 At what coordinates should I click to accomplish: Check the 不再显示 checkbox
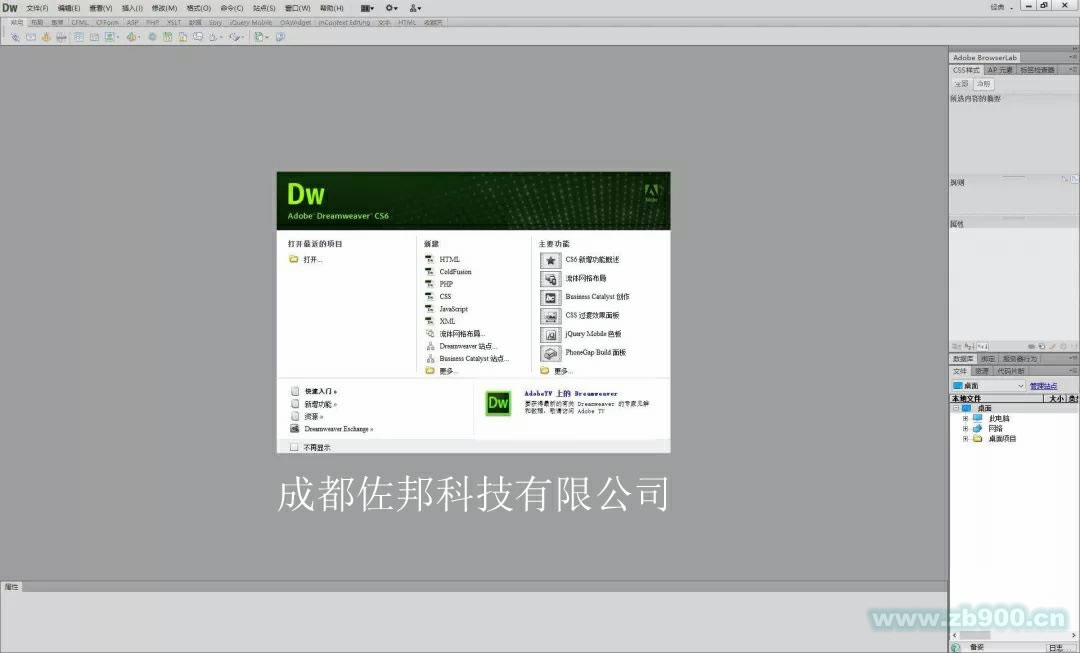point(294,447)
